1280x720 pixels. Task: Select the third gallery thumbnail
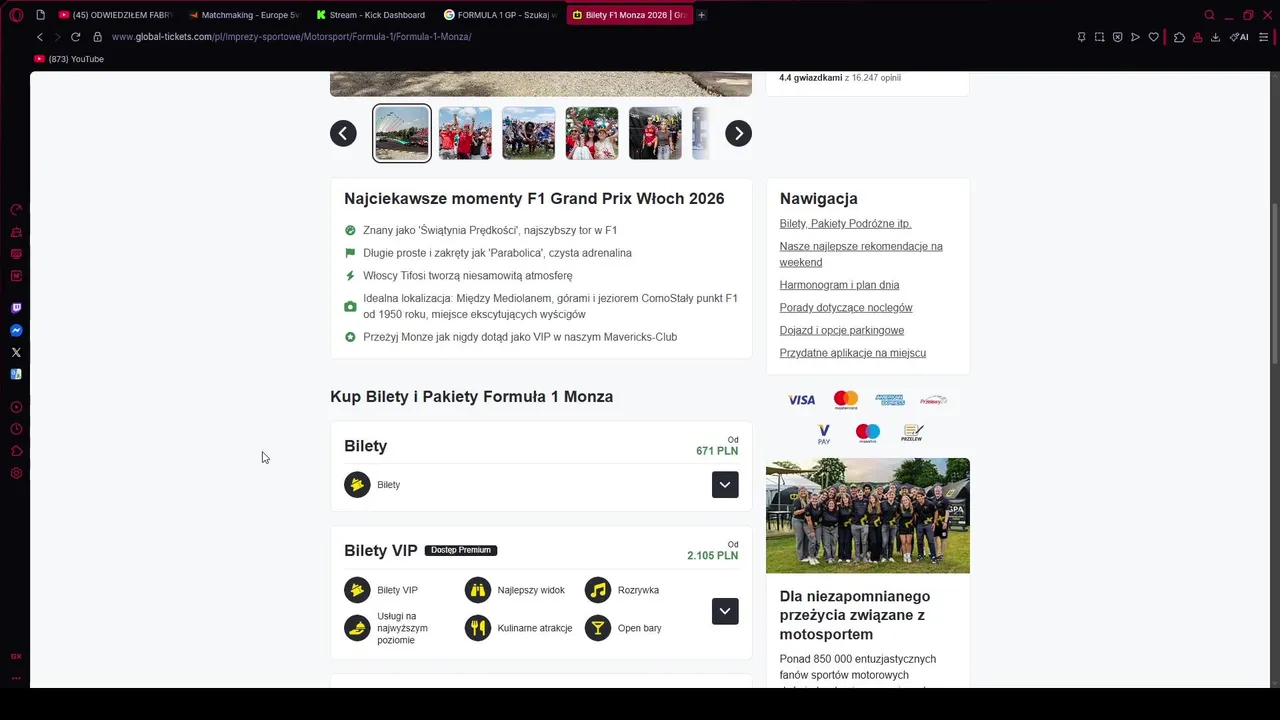[x=528, y=133]
